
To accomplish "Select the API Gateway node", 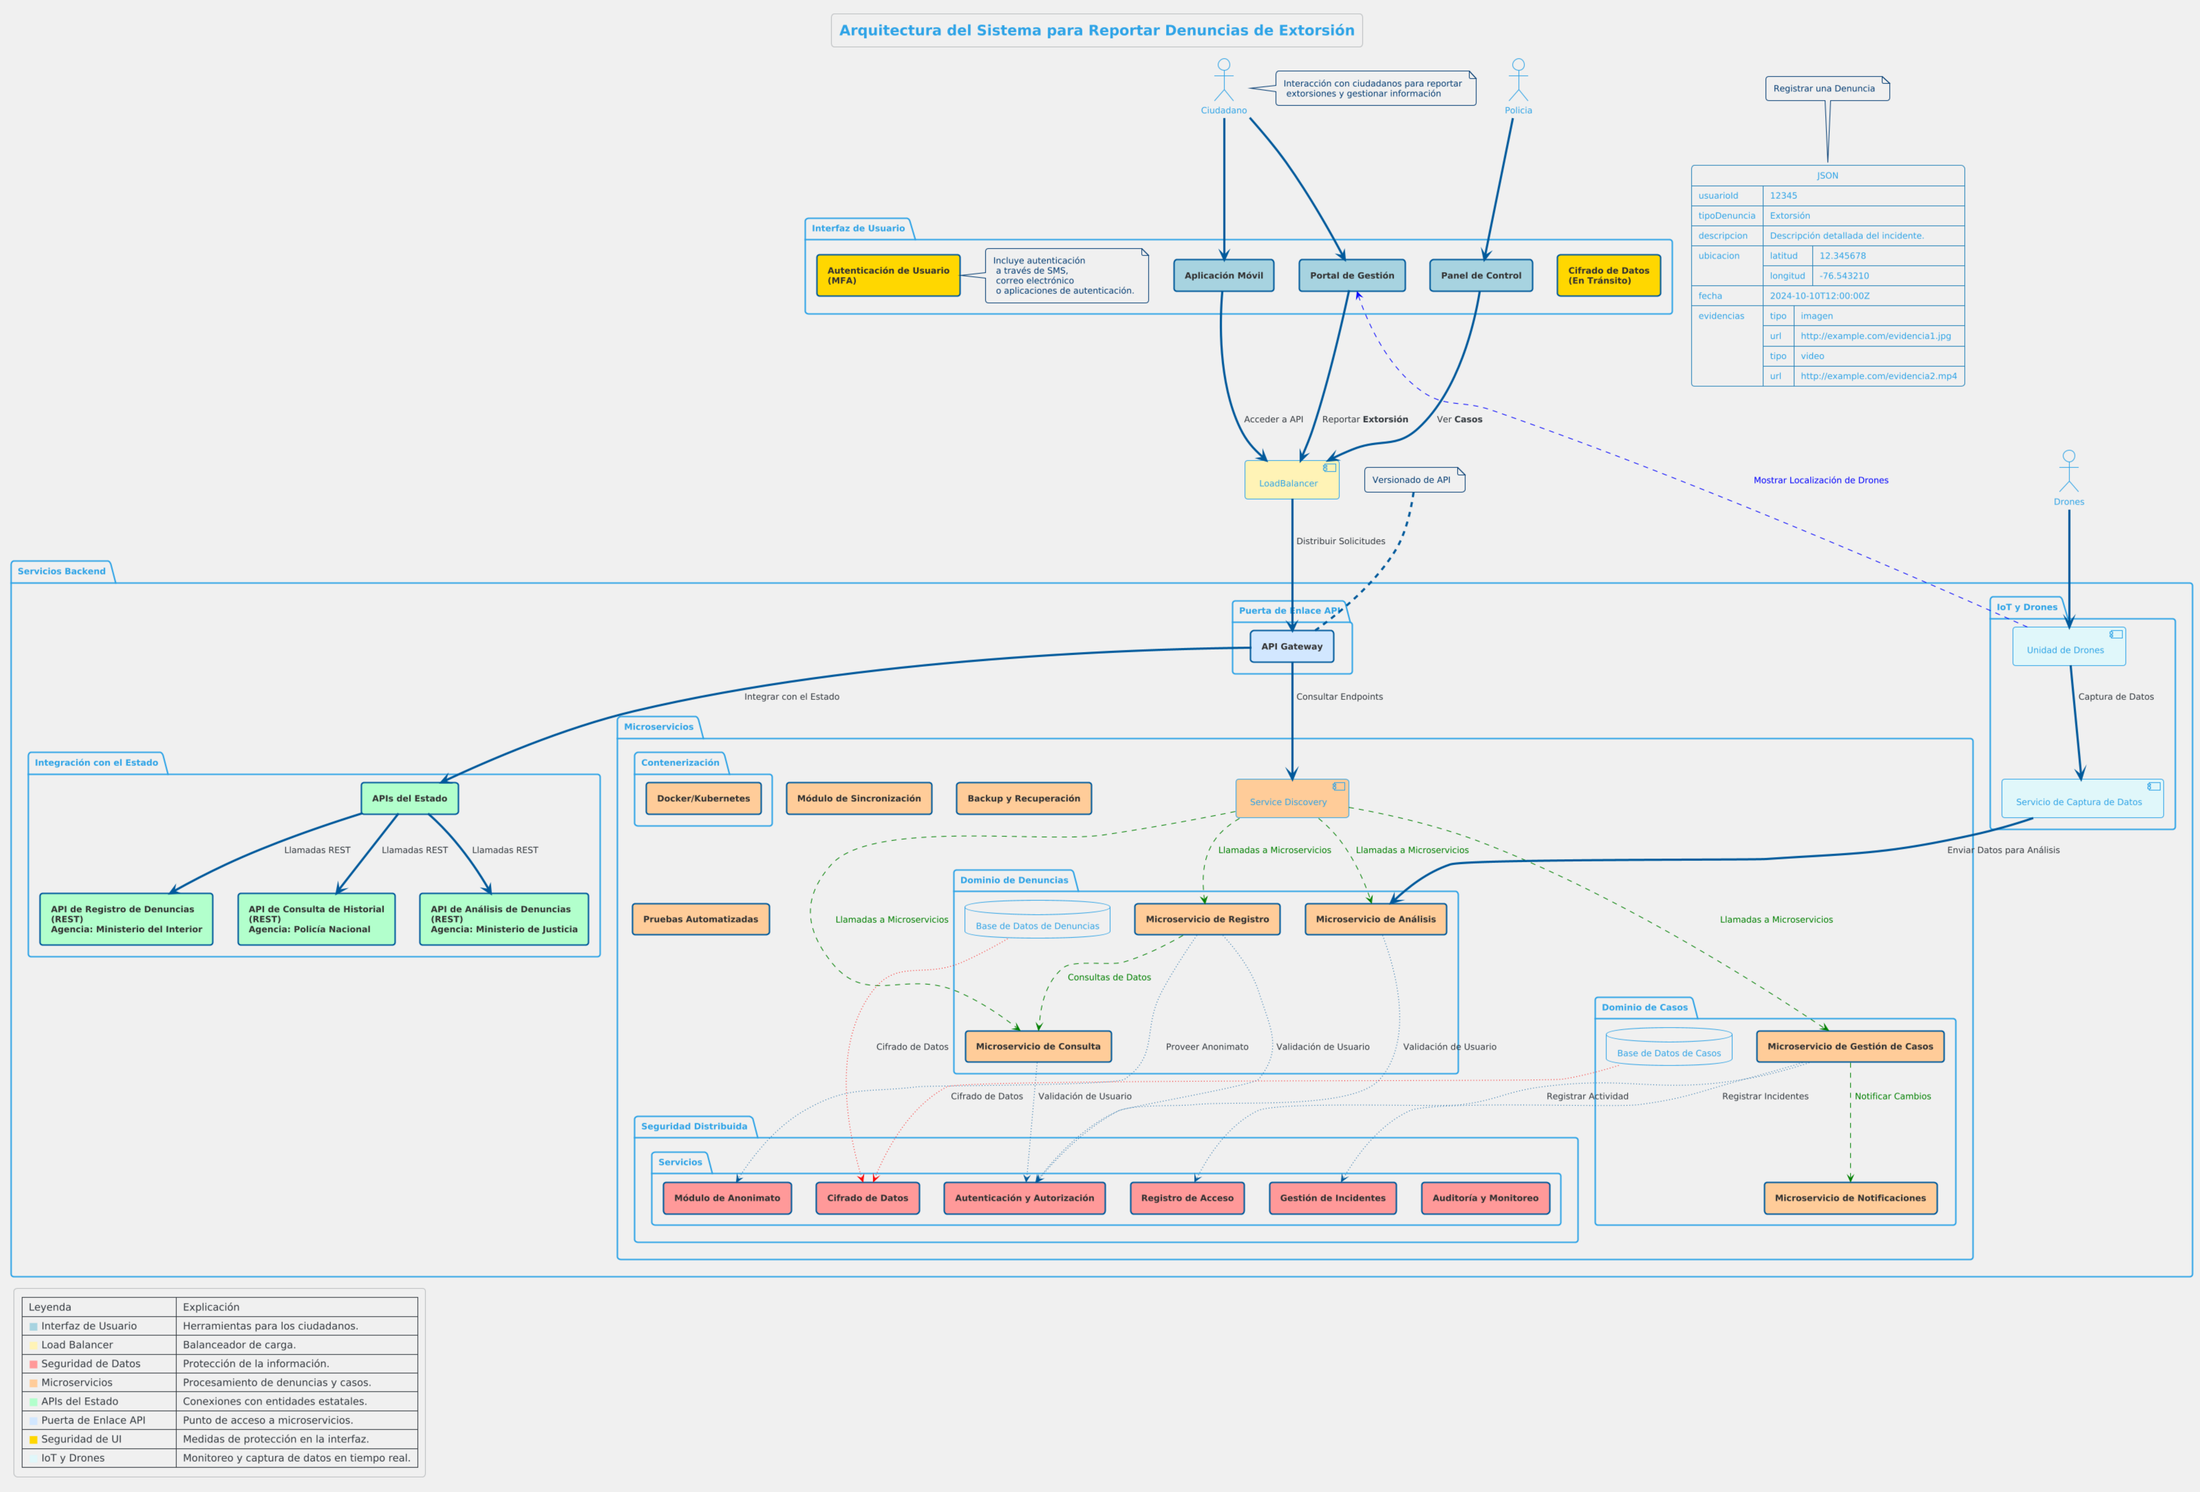I will (x=1292, y=647).
